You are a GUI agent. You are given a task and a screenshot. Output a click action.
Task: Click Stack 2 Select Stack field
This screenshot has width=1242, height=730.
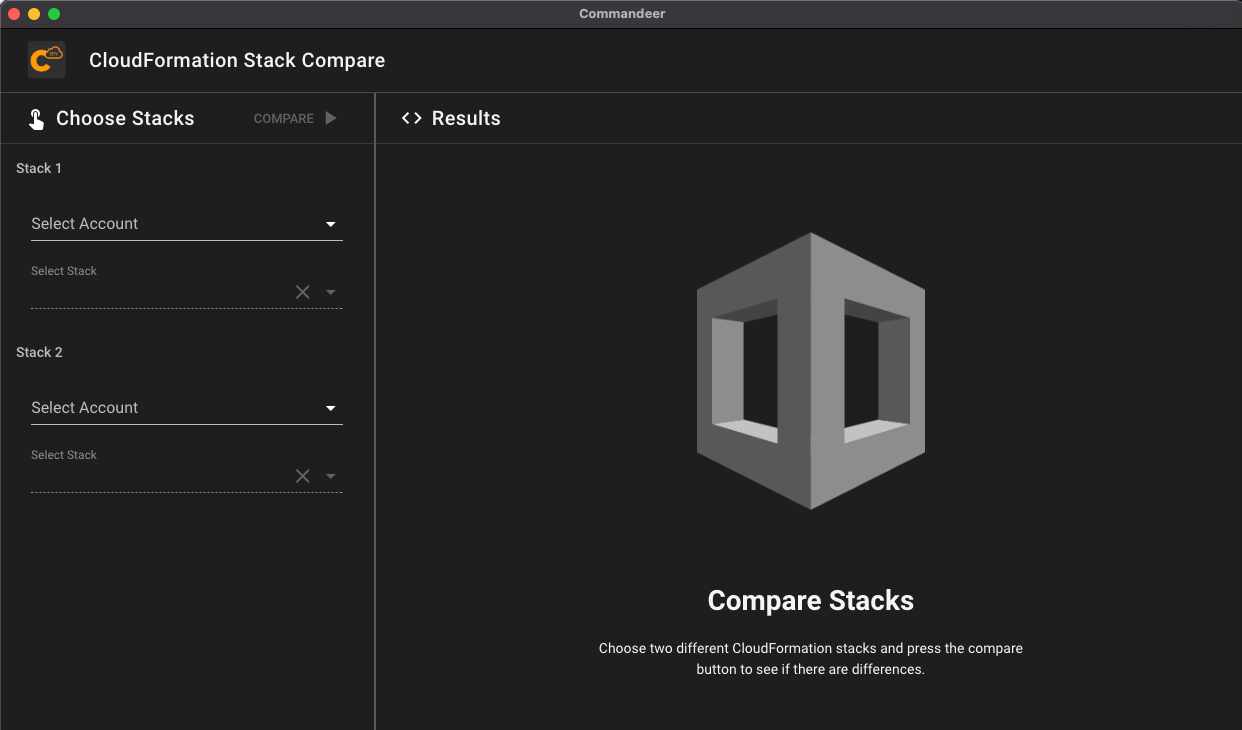187,469
